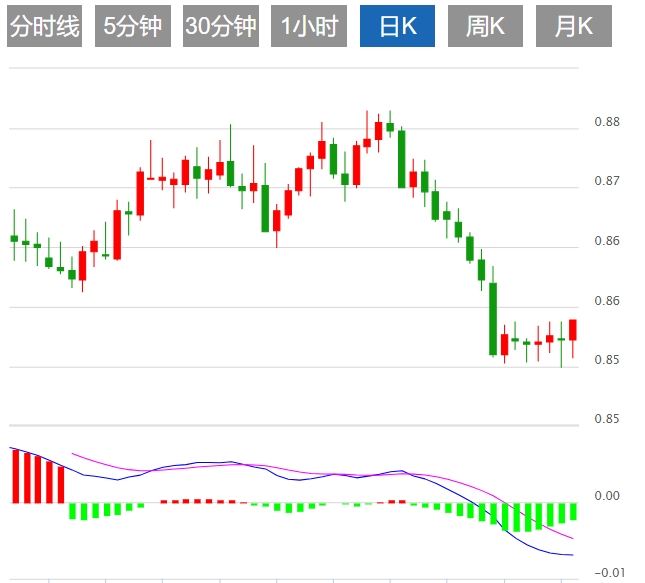Click the 0.00 MACD axis label
645x583 pixels.
tap(607, 495)
